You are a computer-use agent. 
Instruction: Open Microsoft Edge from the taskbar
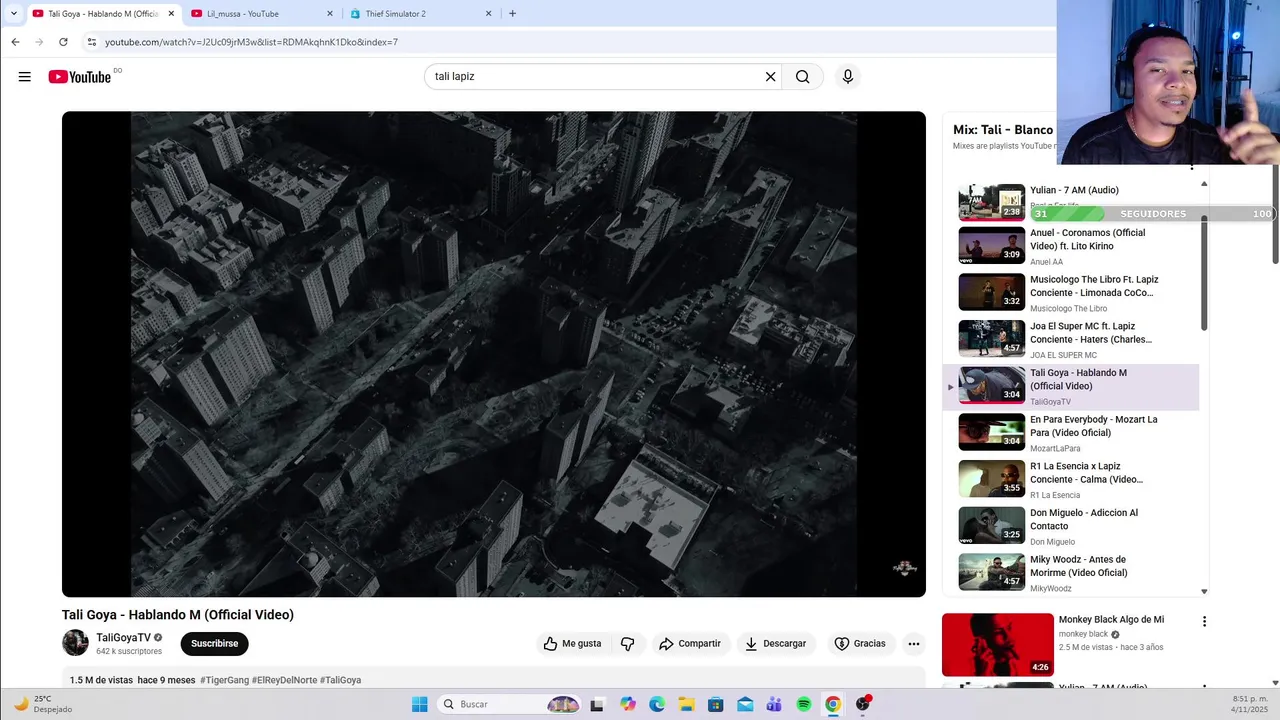(657, 704)
